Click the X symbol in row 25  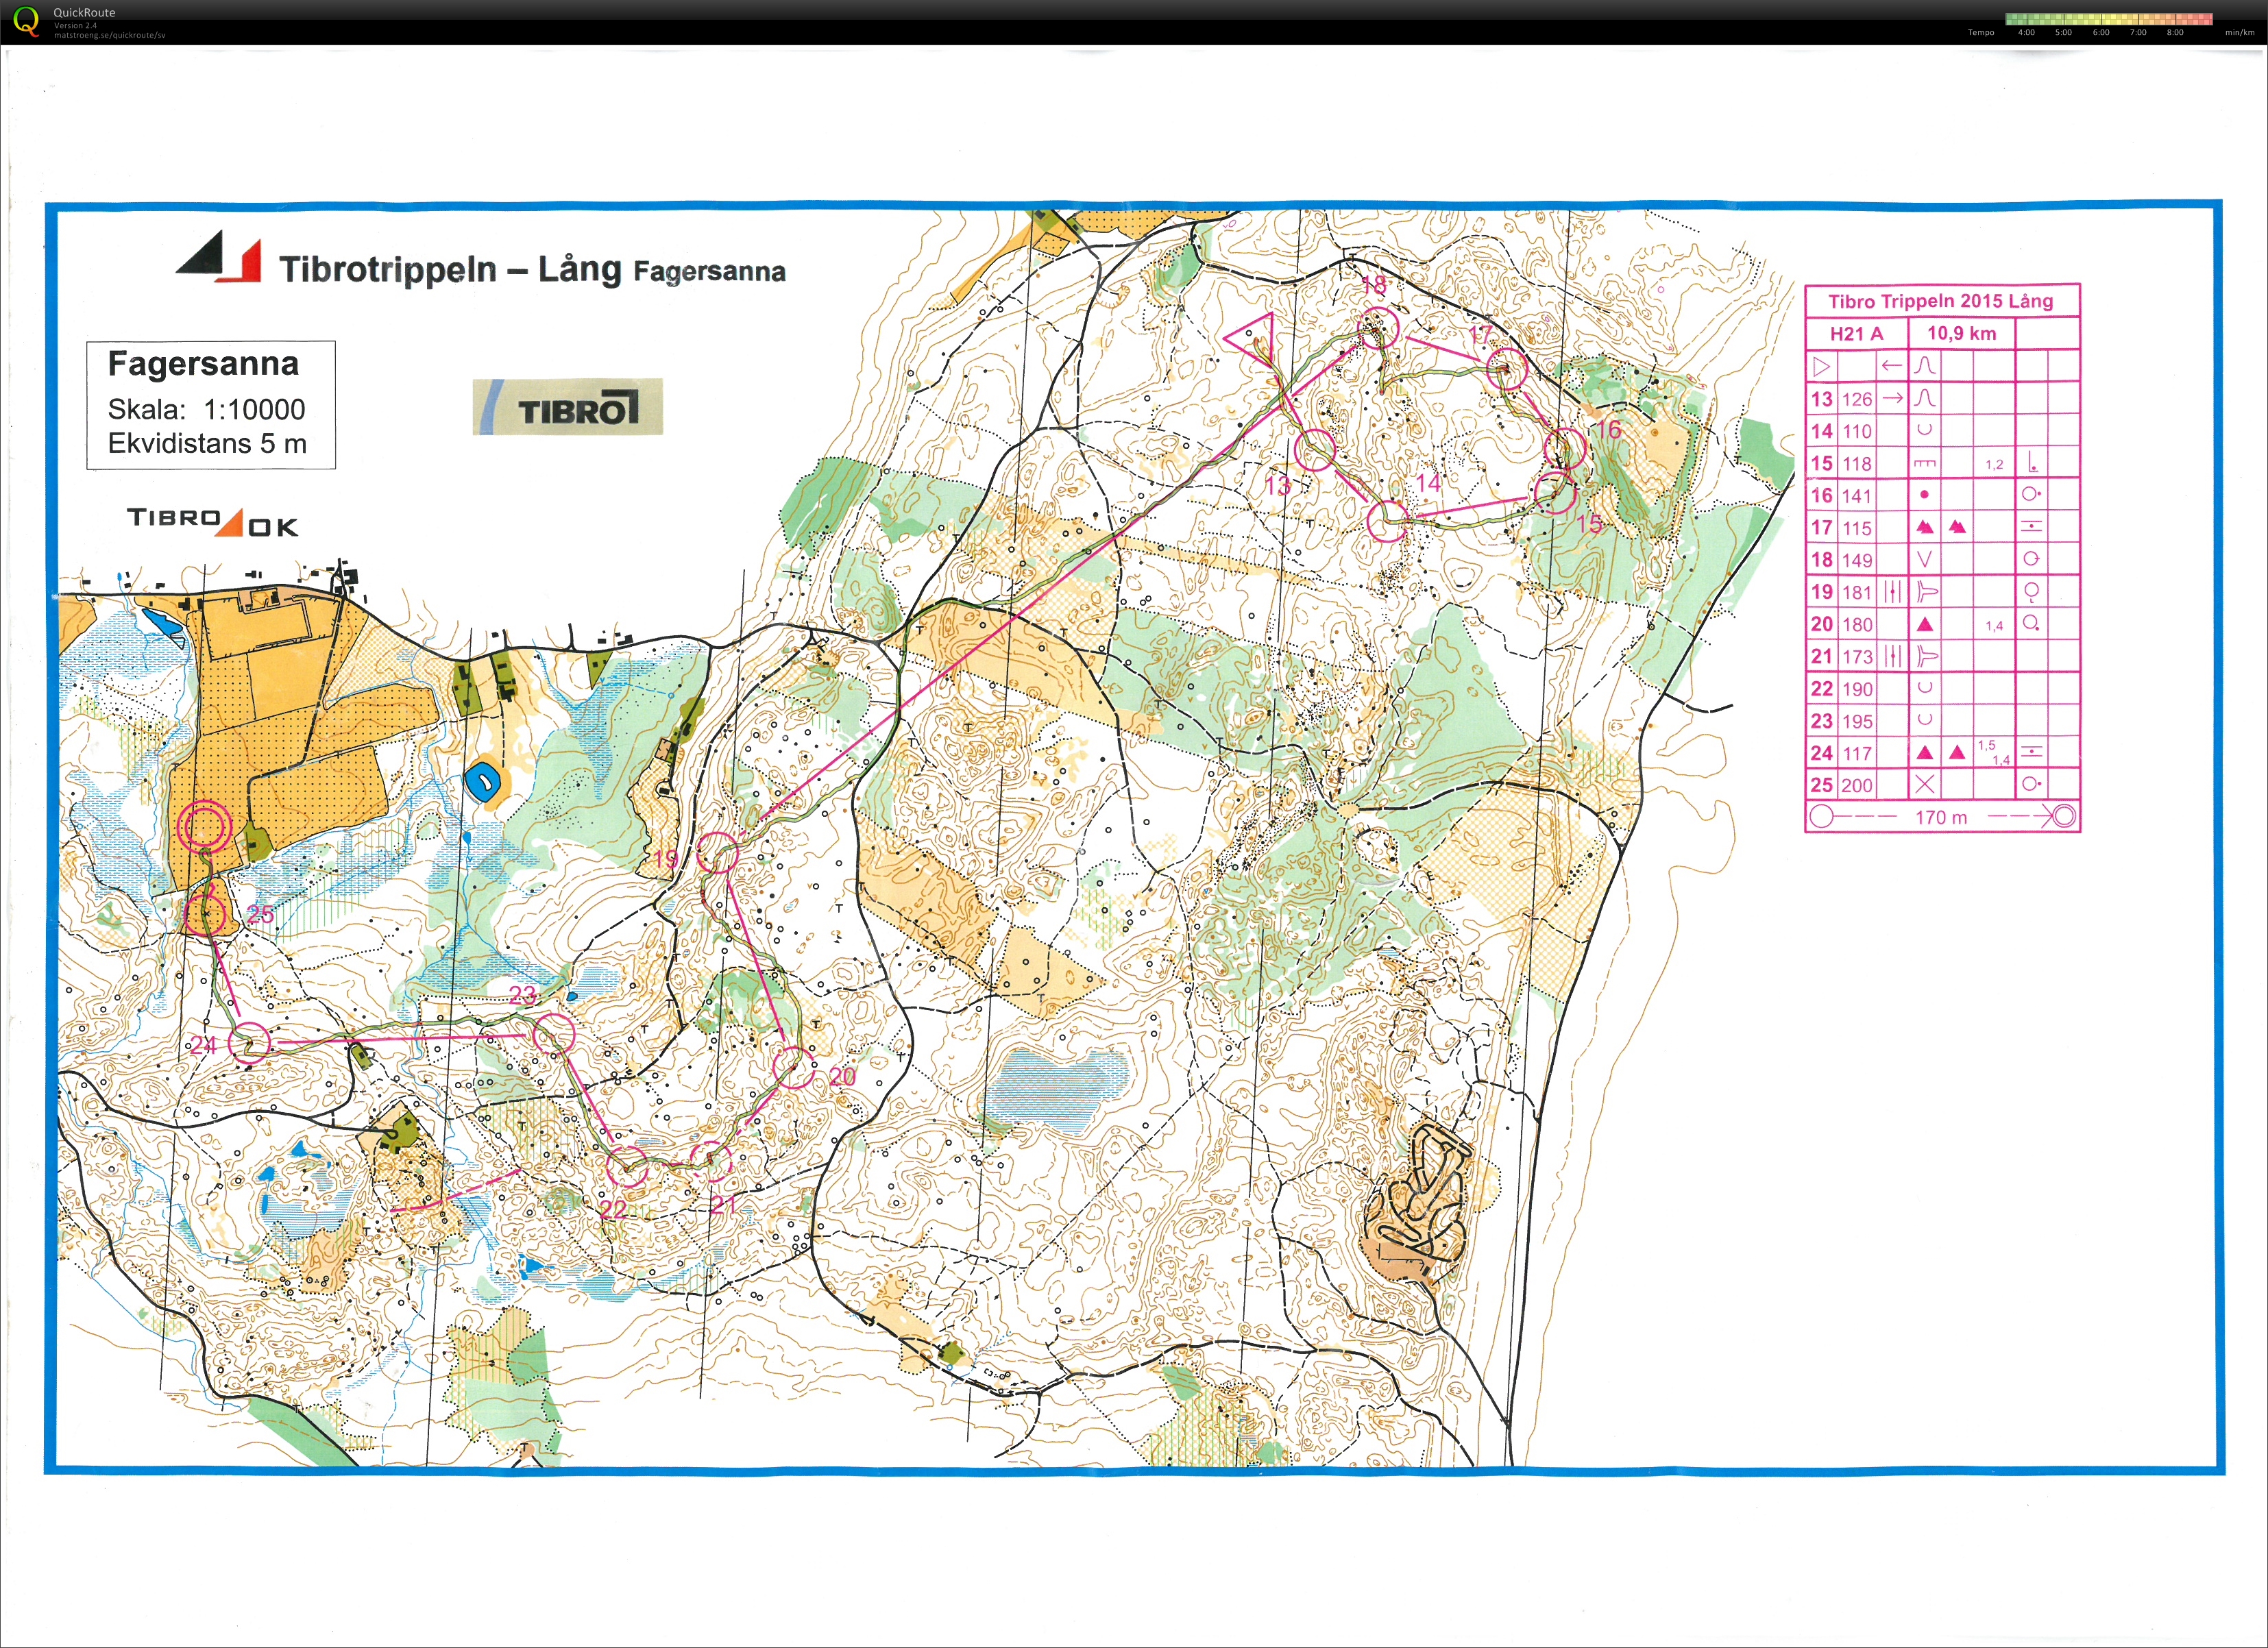point(1924,785)
